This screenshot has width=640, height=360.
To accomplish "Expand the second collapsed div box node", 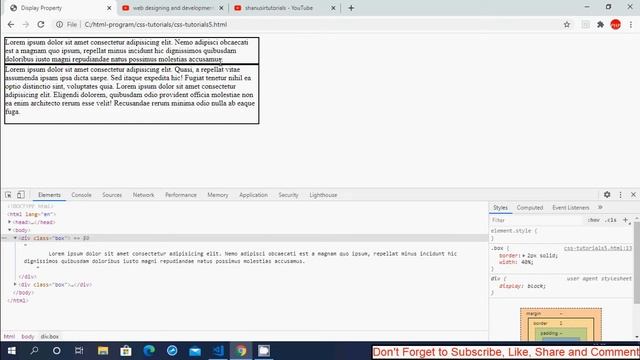I will pyautogui.click(x=15, y=284).
